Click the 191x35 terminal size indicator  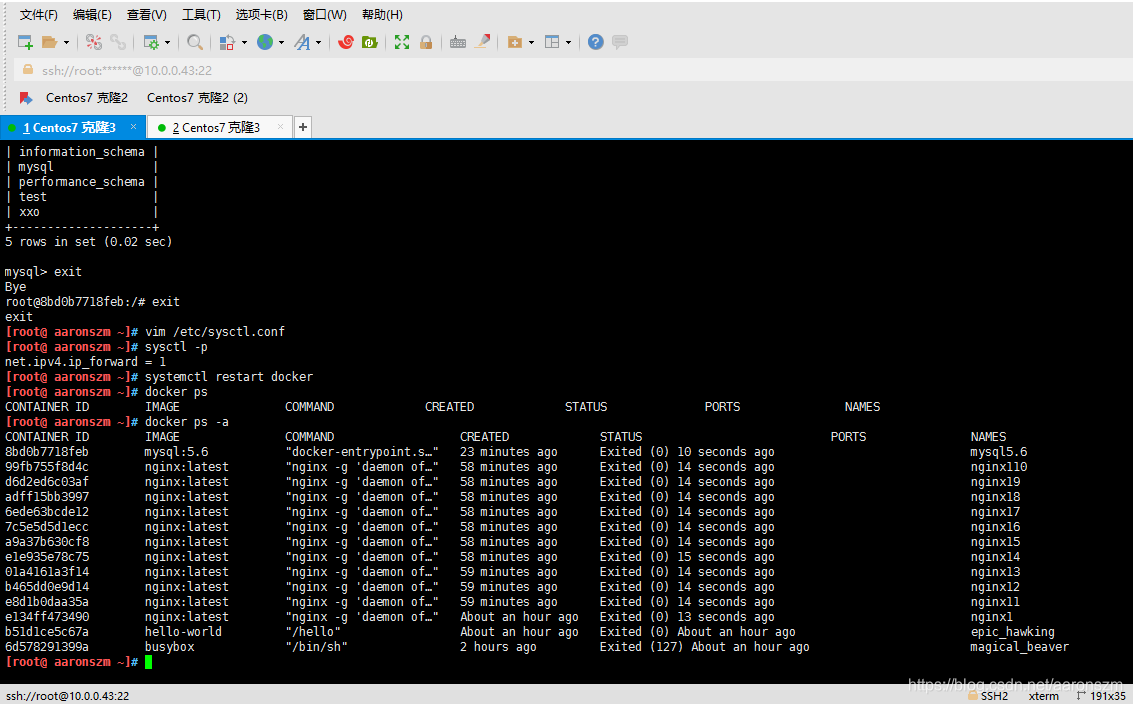point(1101,695)
